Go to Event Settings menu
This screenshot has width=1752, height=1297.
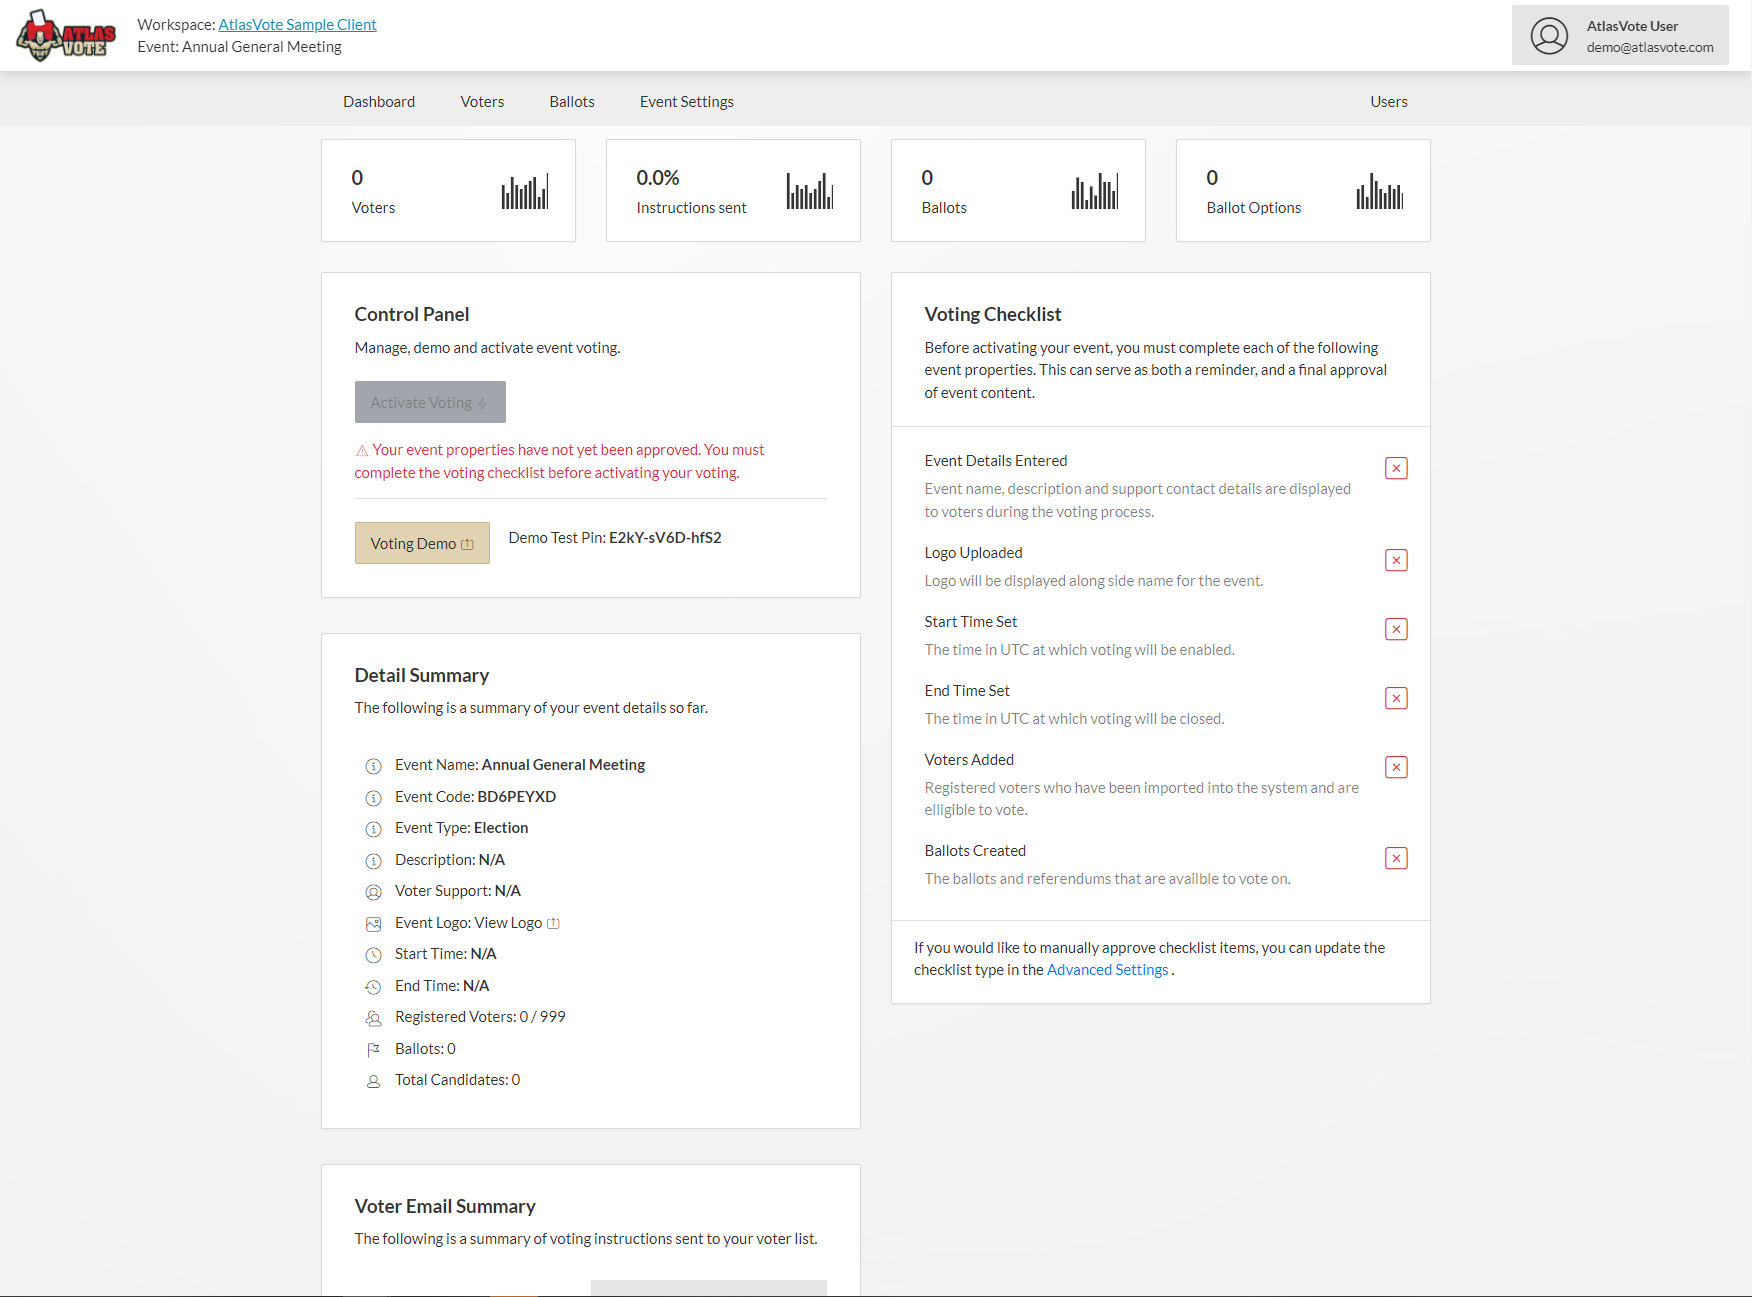pos(686,102)
